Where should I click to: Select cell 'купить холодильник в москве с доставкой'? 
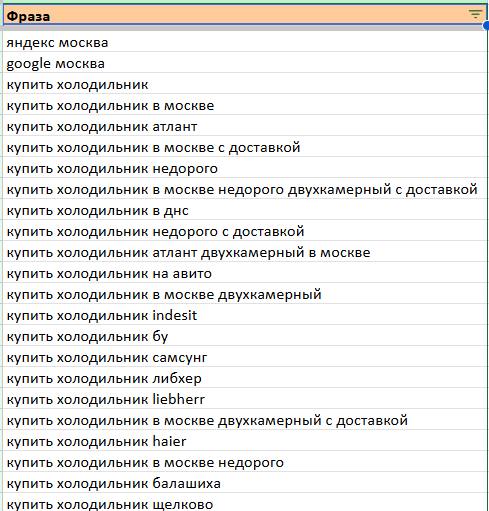pyautogui.click(x=245, y=146)
